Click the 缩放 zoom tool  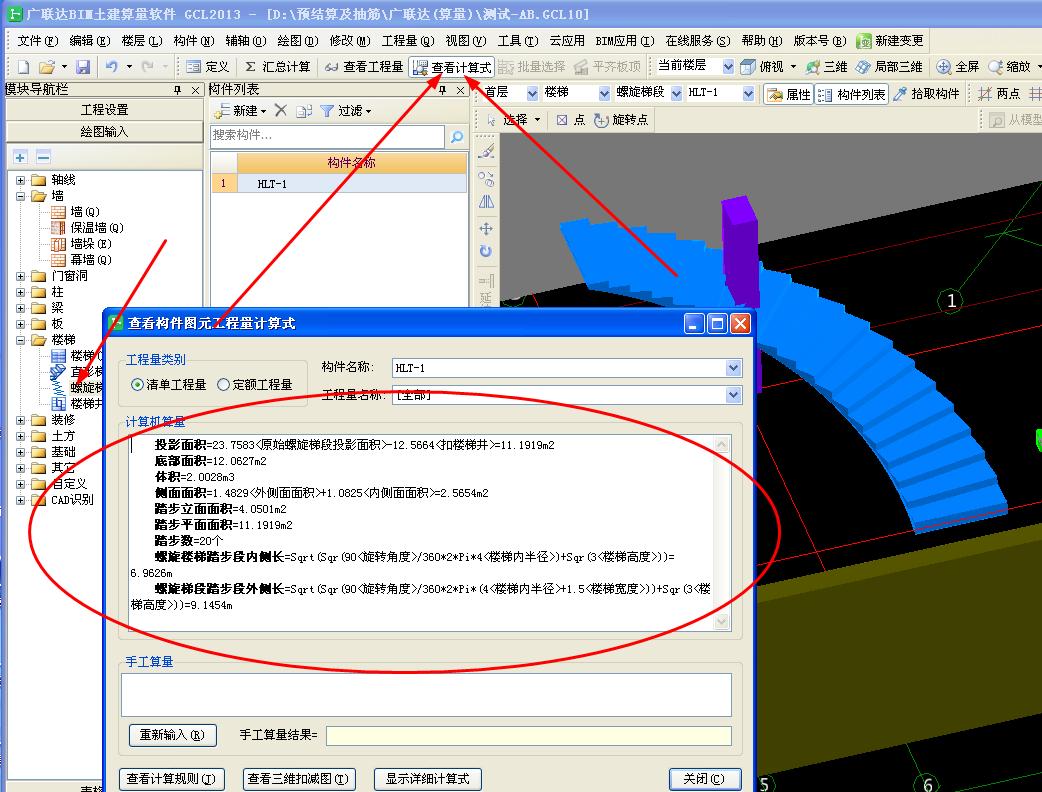[1009, 66]
